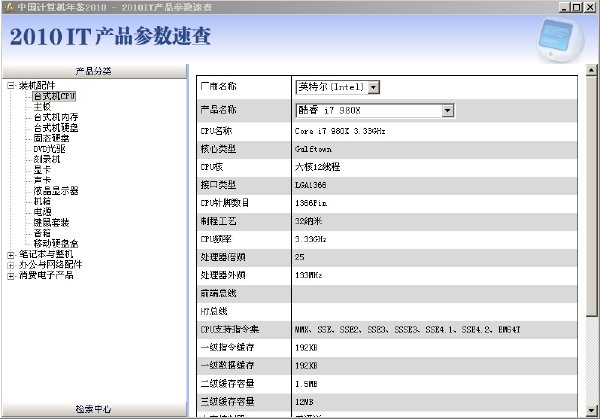The width and height of the screenshot is (600, 419).
Task: Select 主板 in the category tree
Action: (42, 107)
